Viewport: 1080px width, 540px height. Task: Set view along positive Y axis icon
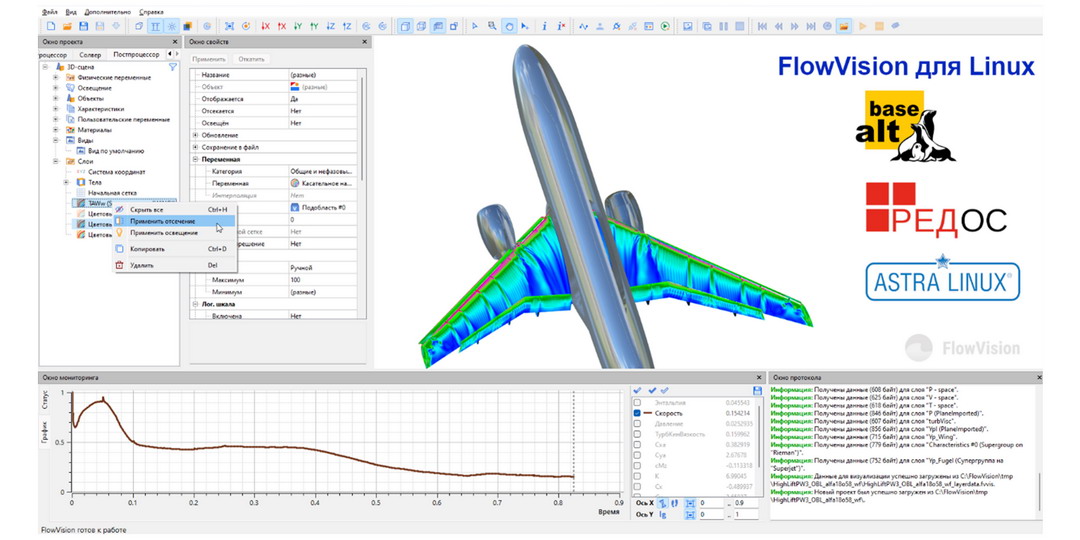click(314, 26)
